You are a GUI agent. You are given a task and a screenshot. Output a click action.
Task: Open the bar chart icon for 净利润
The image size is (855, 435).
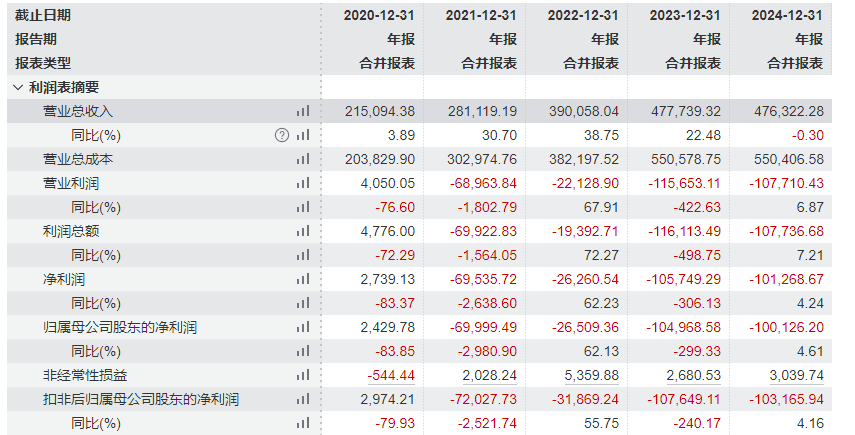[302, 279]
